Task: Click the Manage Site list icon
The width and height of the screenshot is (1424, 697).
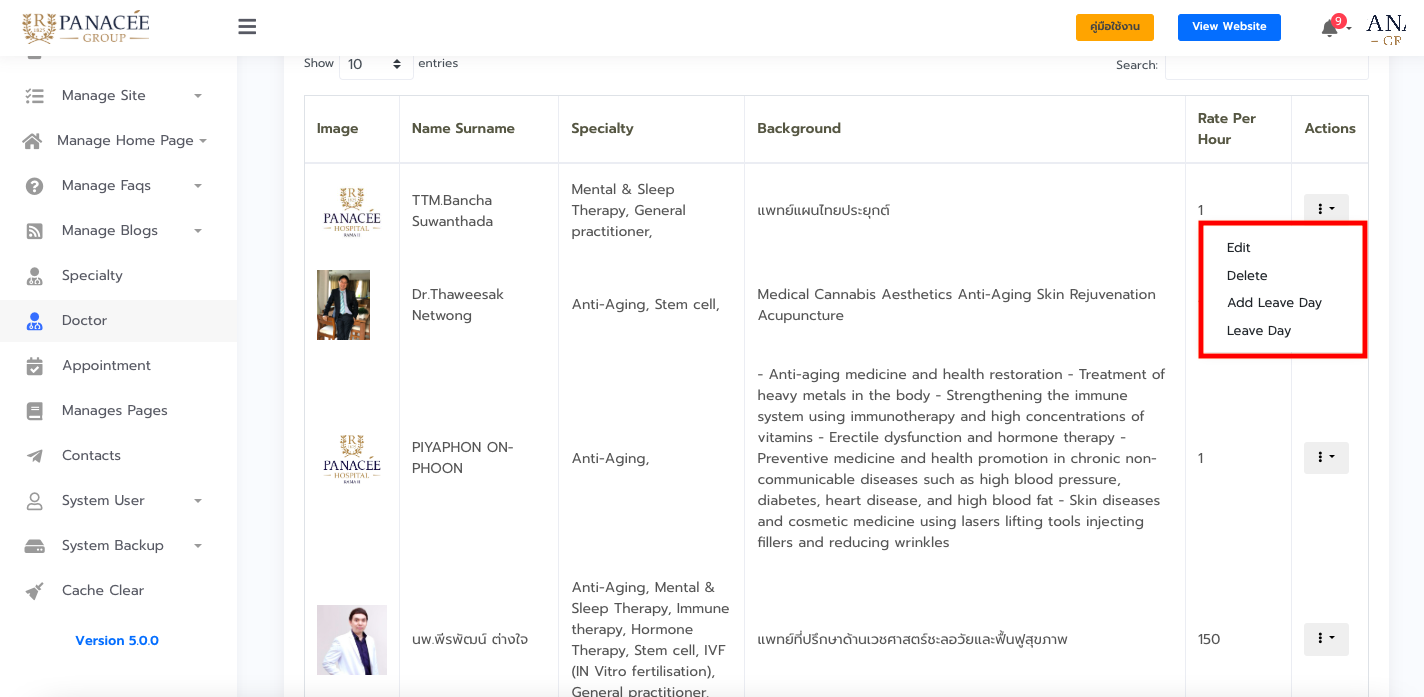Action: (34, 96)
